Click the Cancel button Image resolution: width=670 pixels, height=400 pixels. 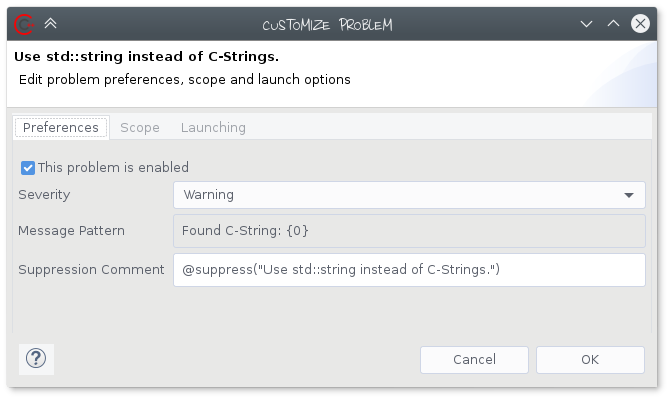point(474,360)
